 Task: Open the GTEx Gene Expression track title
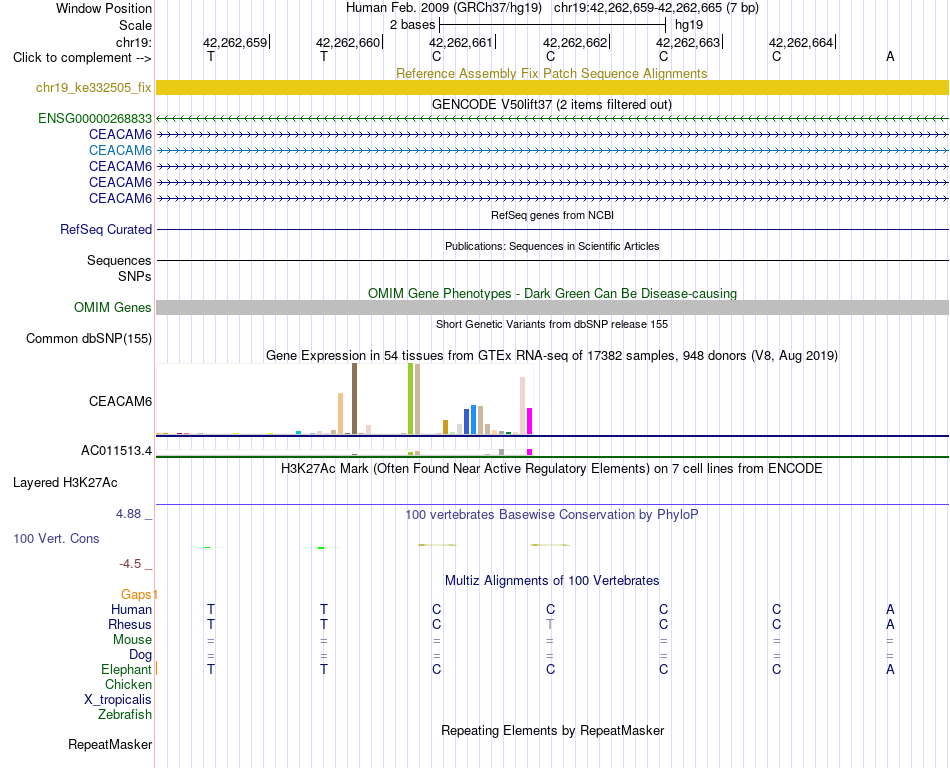point(552,356)
